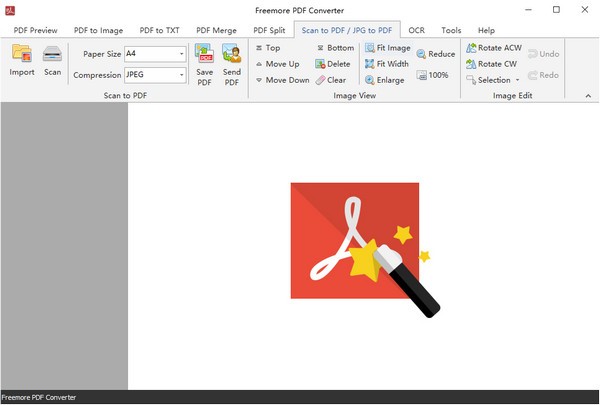Set zoom to 100%

point(432,75)
